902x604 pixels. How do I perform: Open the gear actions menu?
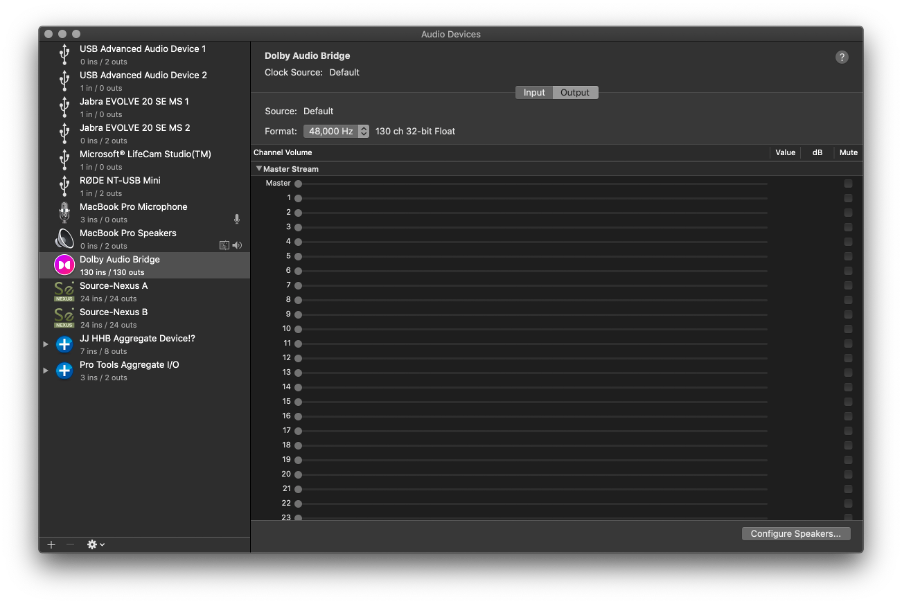click(95, 545)
